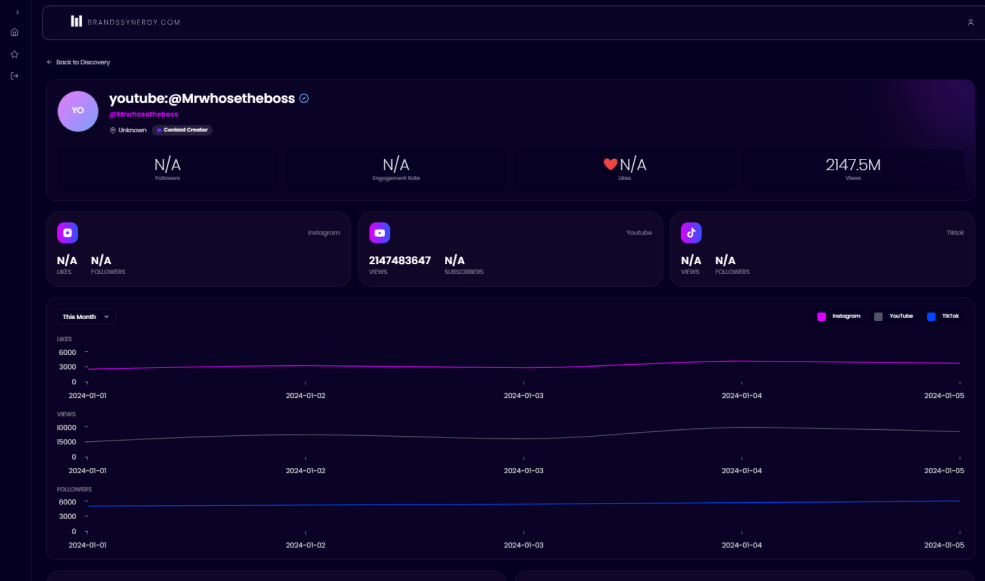This screenshot has height=581, width=985.
Task: Click the Content Creator badge
Action: [x=182, y=130]
